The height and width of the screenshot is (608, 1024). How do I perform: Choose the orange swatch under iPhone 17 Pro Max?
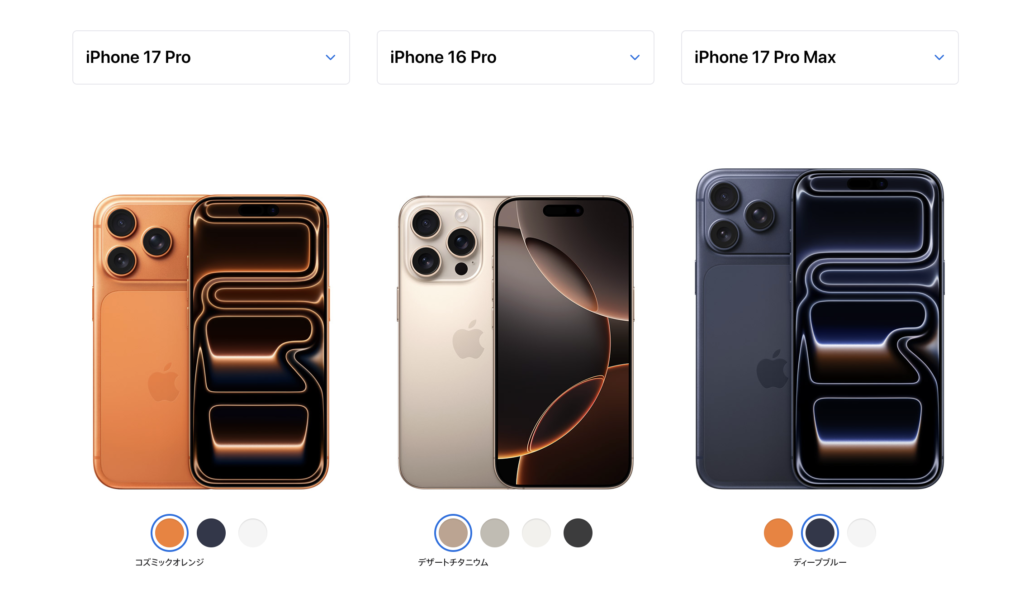(778, 533)
